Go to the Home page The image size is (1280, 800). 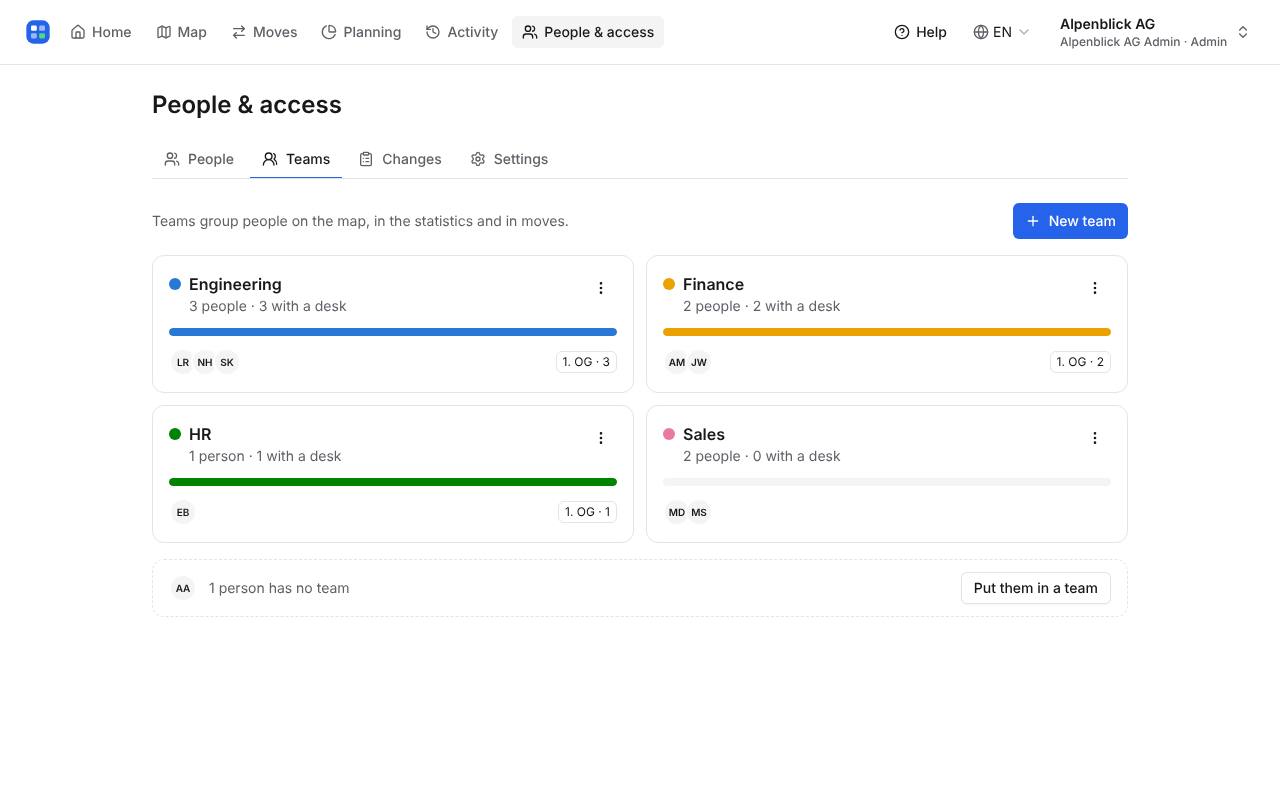coord(101,32)
